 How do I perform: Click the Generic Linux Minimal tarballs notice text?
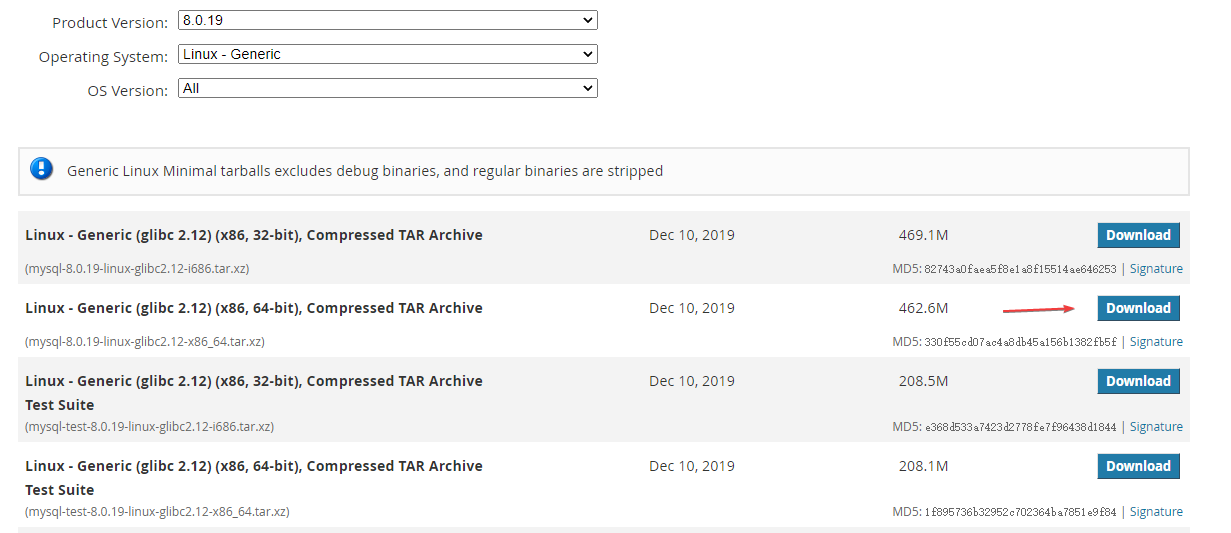[365, 171]
